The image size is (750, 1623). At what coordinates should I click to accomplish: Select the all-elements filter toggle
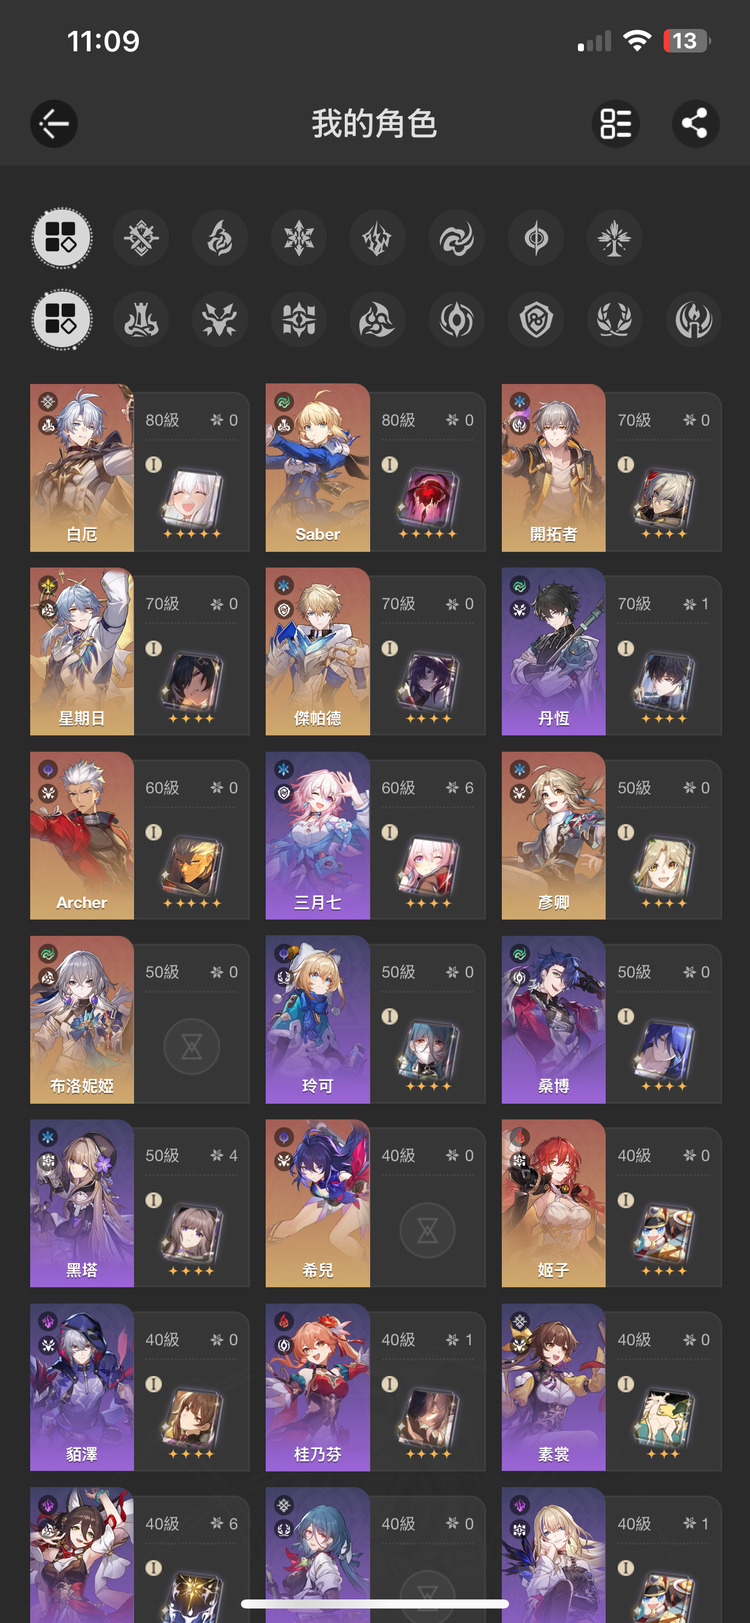point(62,239)
